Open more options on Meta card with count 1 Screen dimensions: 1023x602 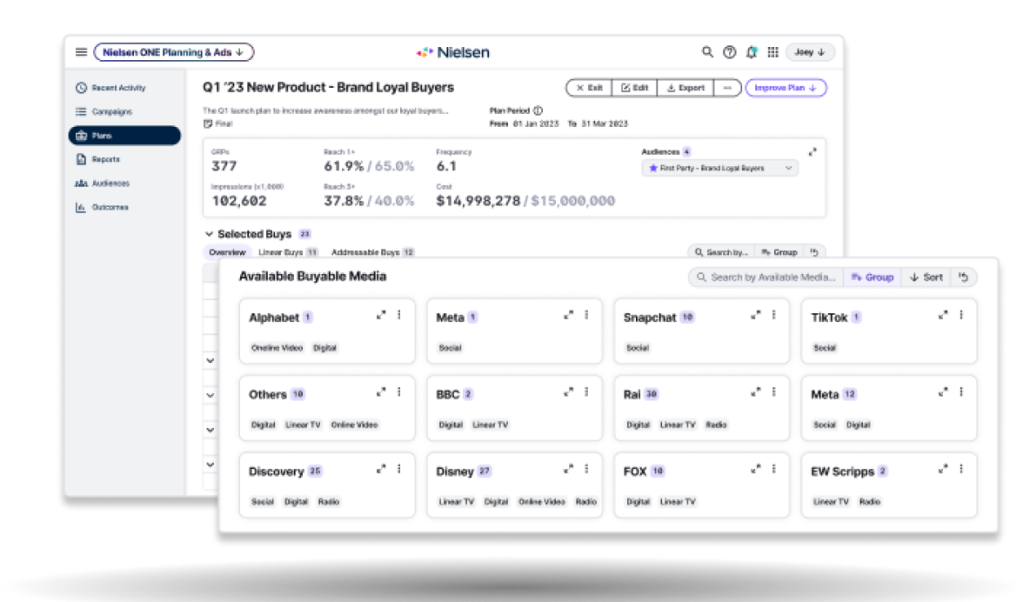click(x=587, y=315)
